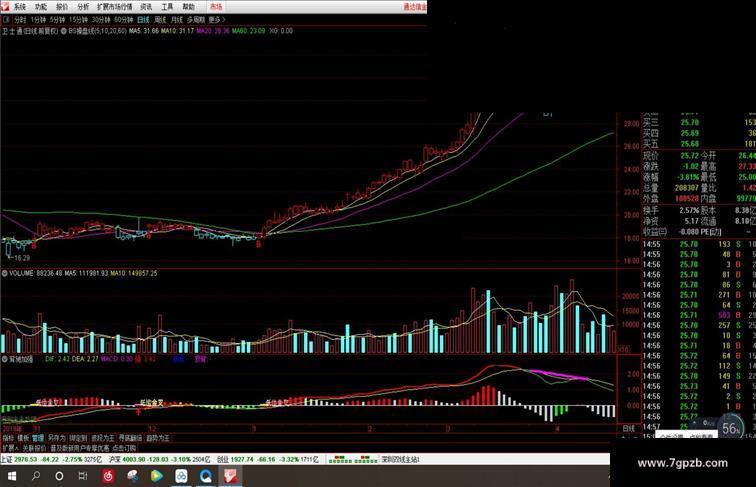Screen dimensions: 756x487
Task: Switch chart to 60分钟 period
Action: 123,20
